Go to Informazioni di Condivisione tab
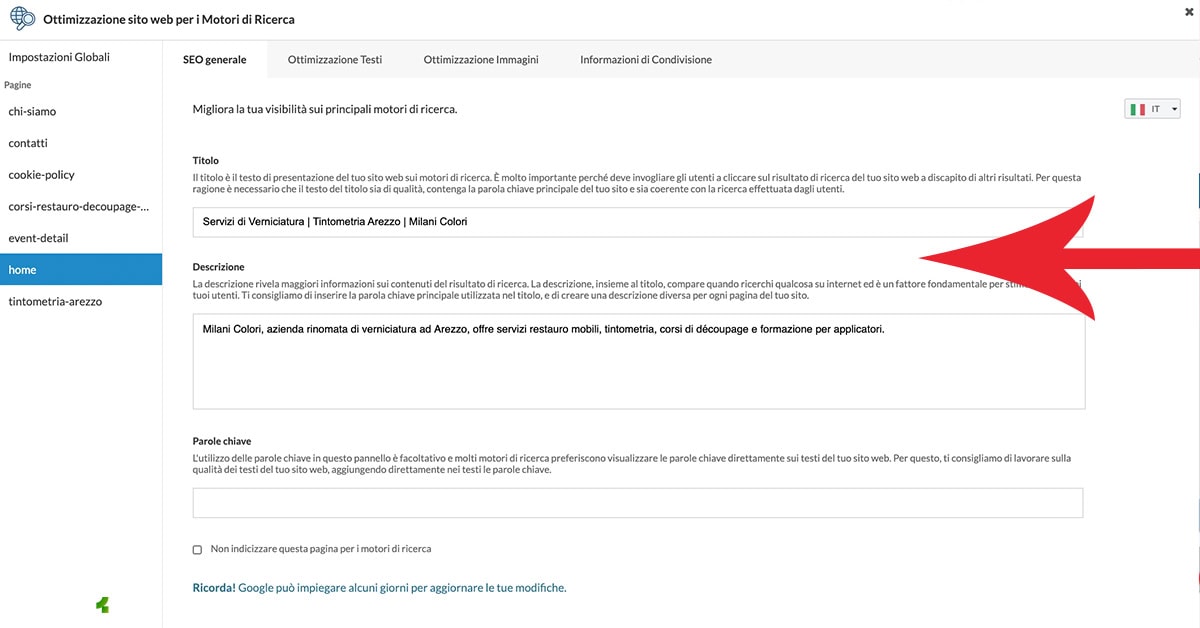1200x628 pixels. [x=646, y=60]
